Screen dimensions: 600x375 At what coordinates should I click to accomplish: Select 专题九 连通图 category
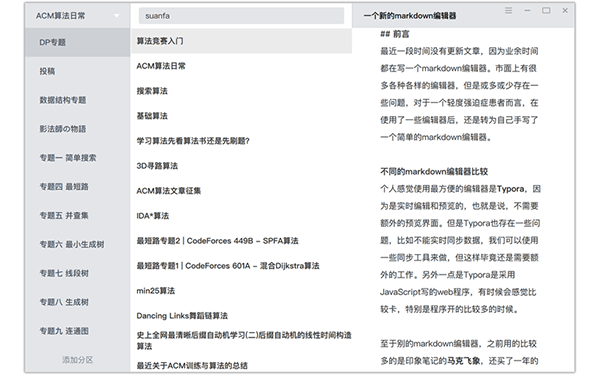(78, 331)
